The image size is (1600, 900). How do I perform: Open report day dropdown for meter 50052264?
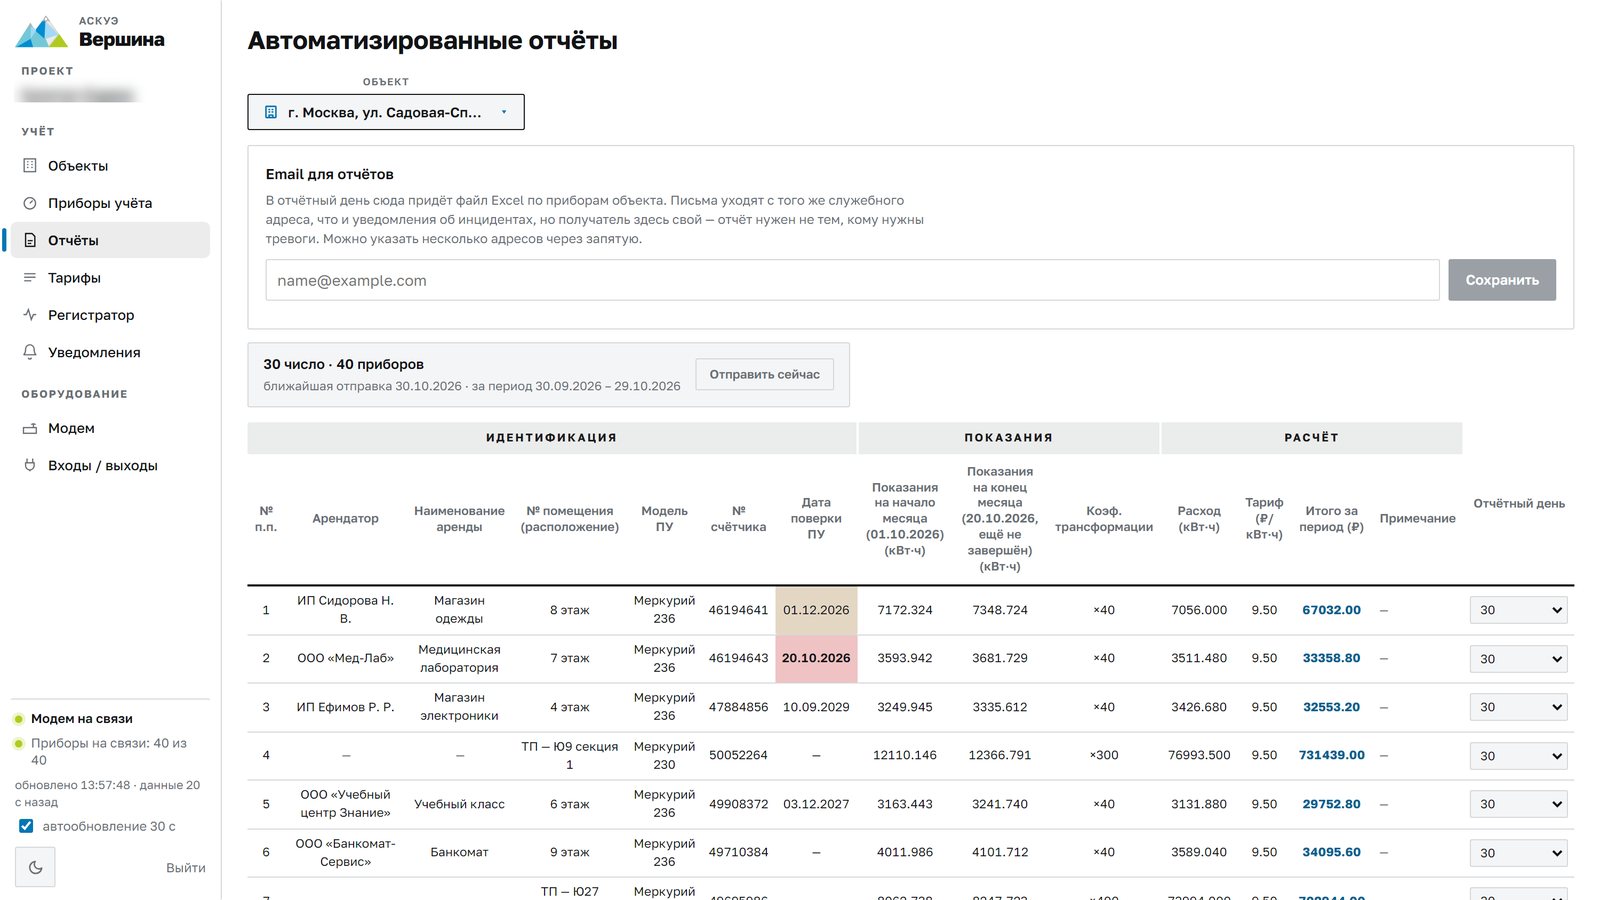(x=1518, y=756)
